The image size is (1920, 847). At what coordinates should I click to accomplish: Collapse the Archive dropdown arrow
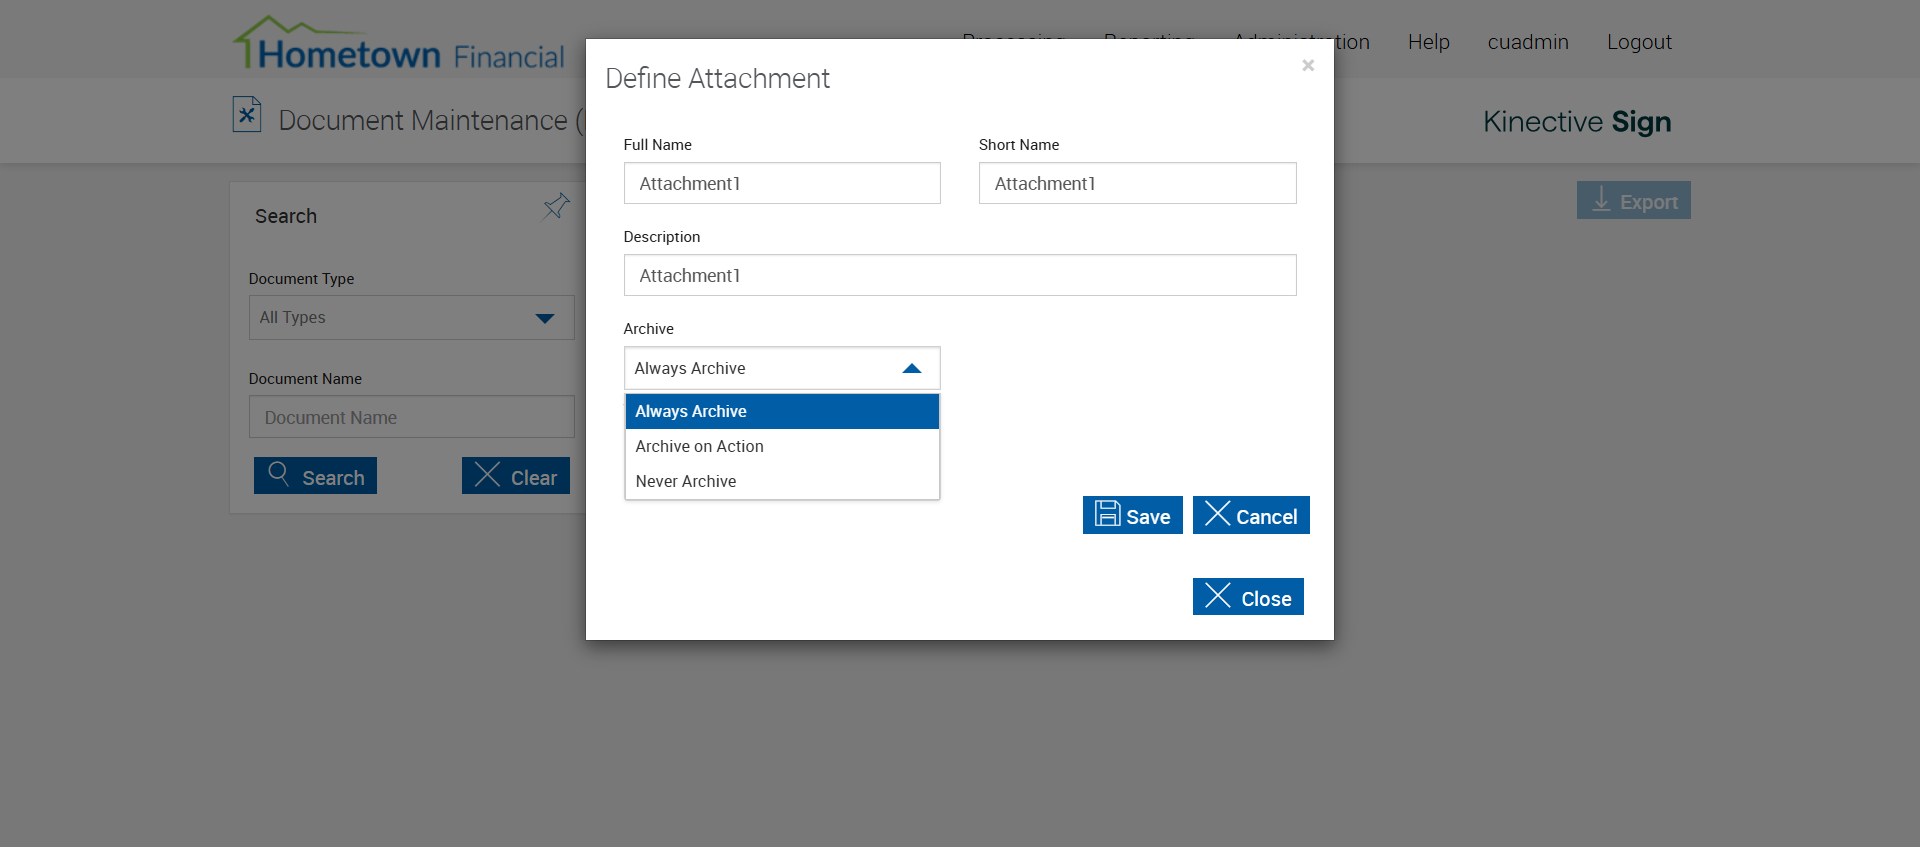[911, 369]
